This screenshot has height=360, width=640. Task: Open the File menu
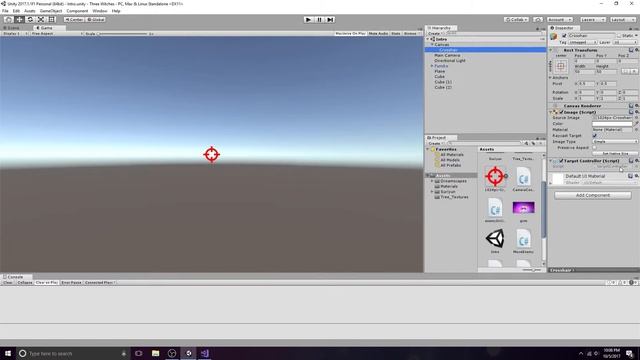[5, 11]
